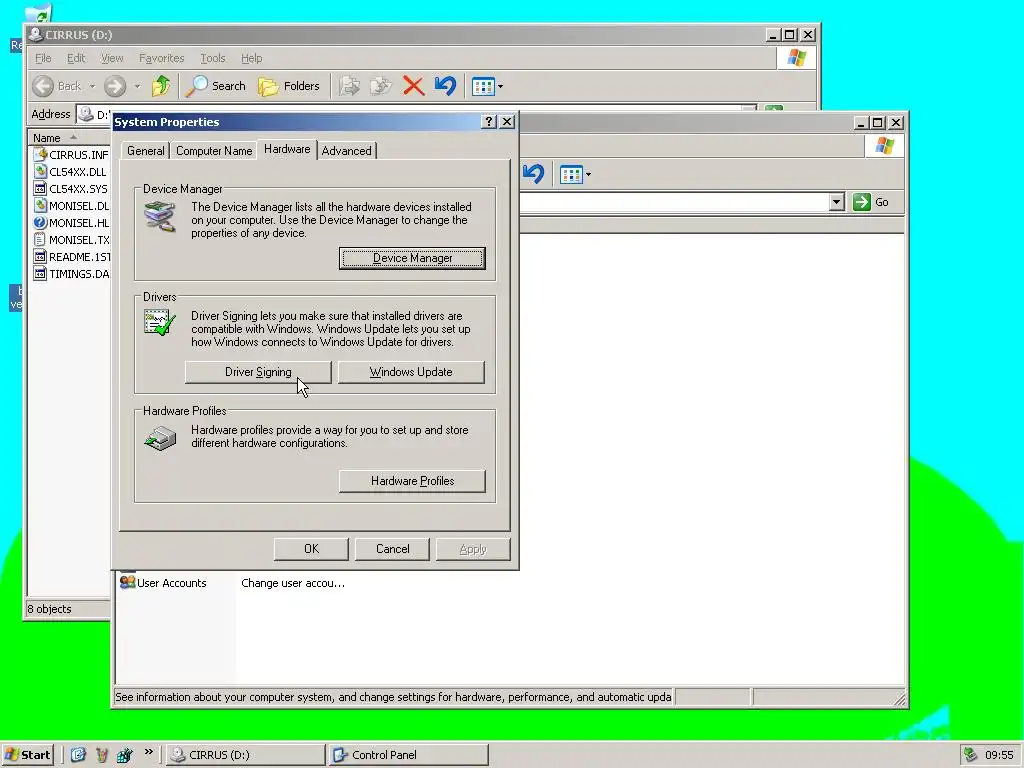Click Undo icon in CIRRUS window toolbar

pos(445,86)
